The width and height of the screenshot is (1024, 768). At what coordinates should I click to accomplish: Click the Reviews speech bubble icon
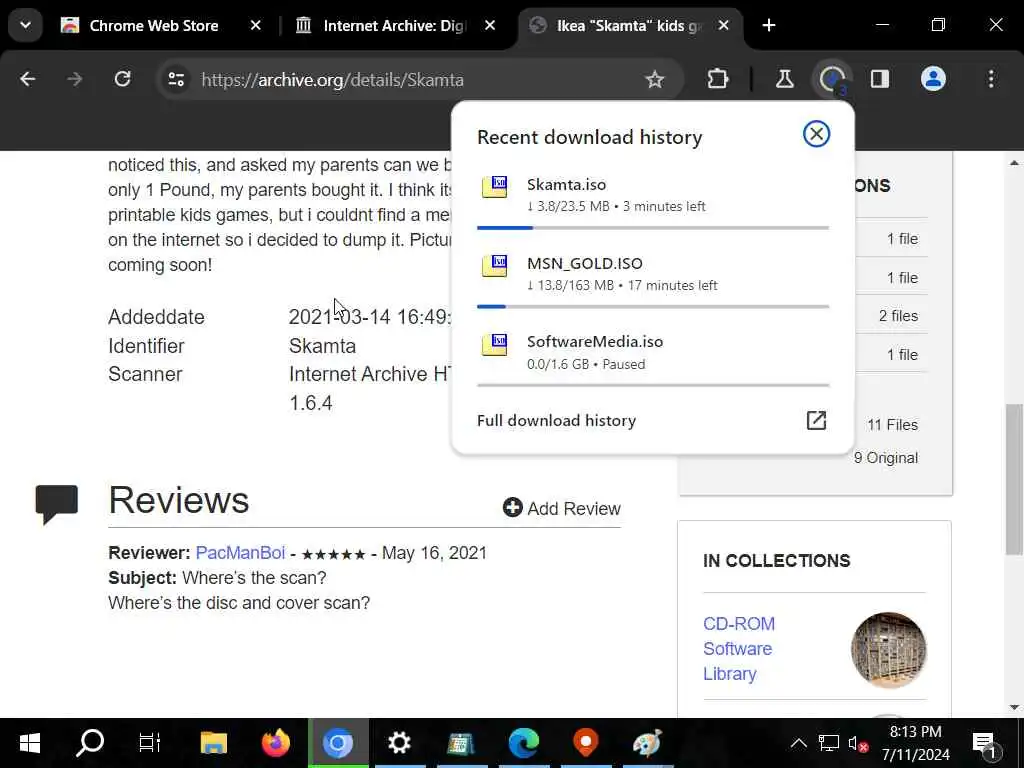click(57, 504)
